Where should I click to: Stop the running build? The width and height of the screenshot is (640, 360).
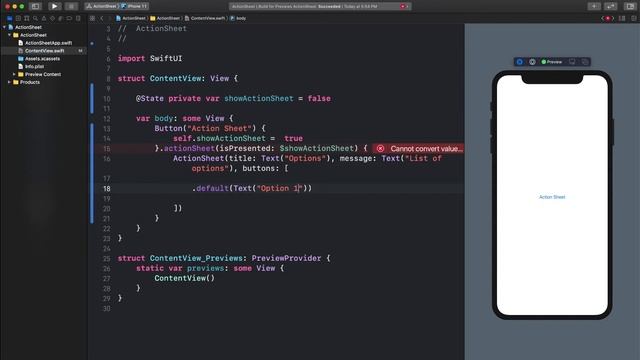coord(71,6)
